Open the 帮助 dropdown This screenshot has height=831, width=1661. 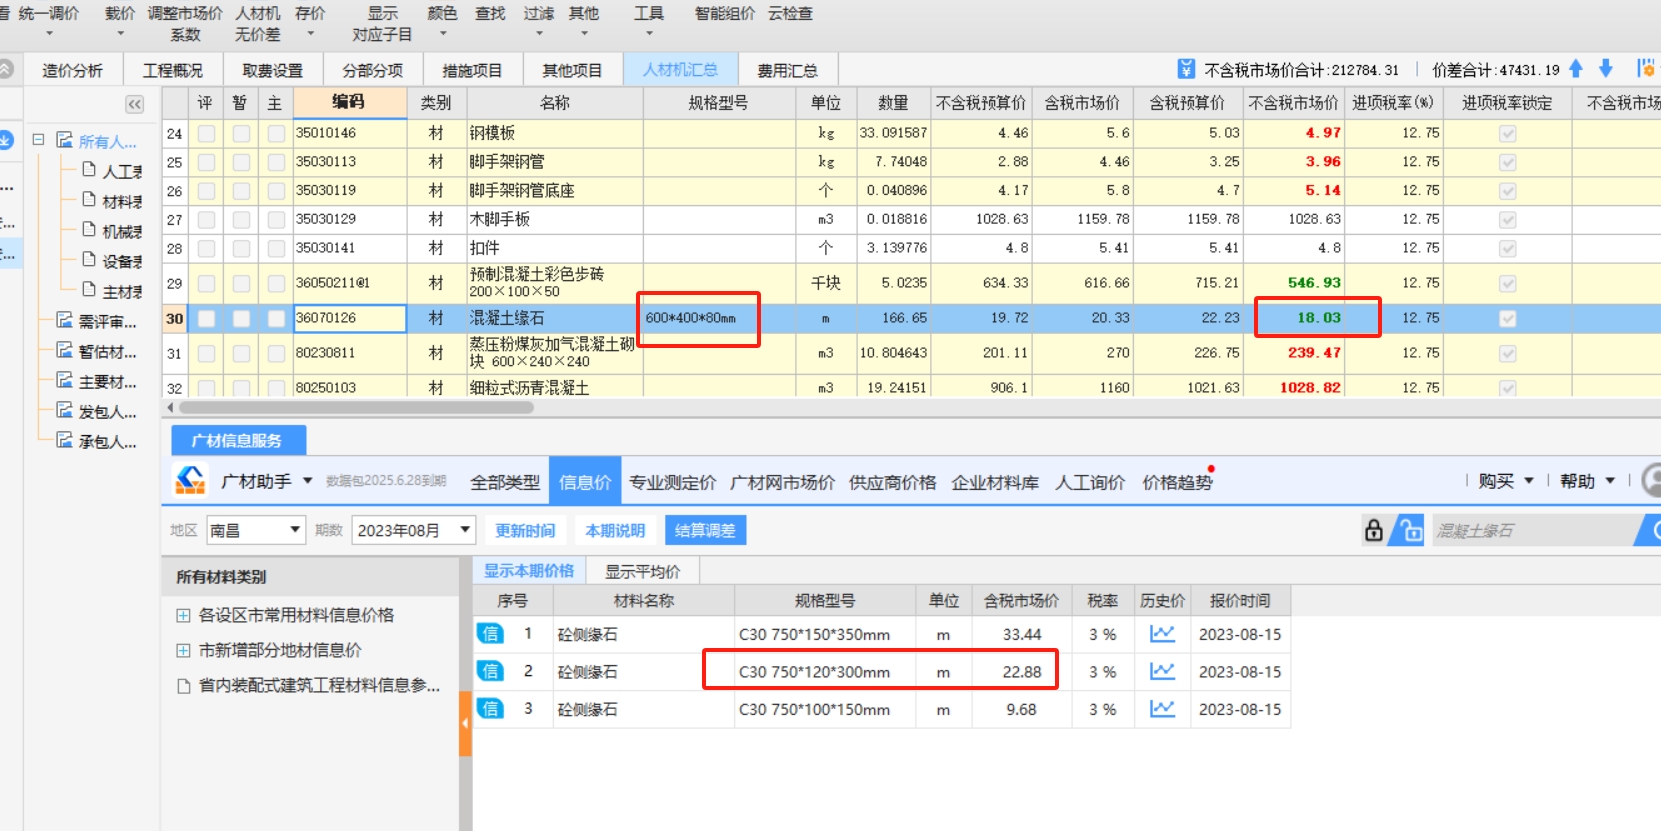(1587, 481)
